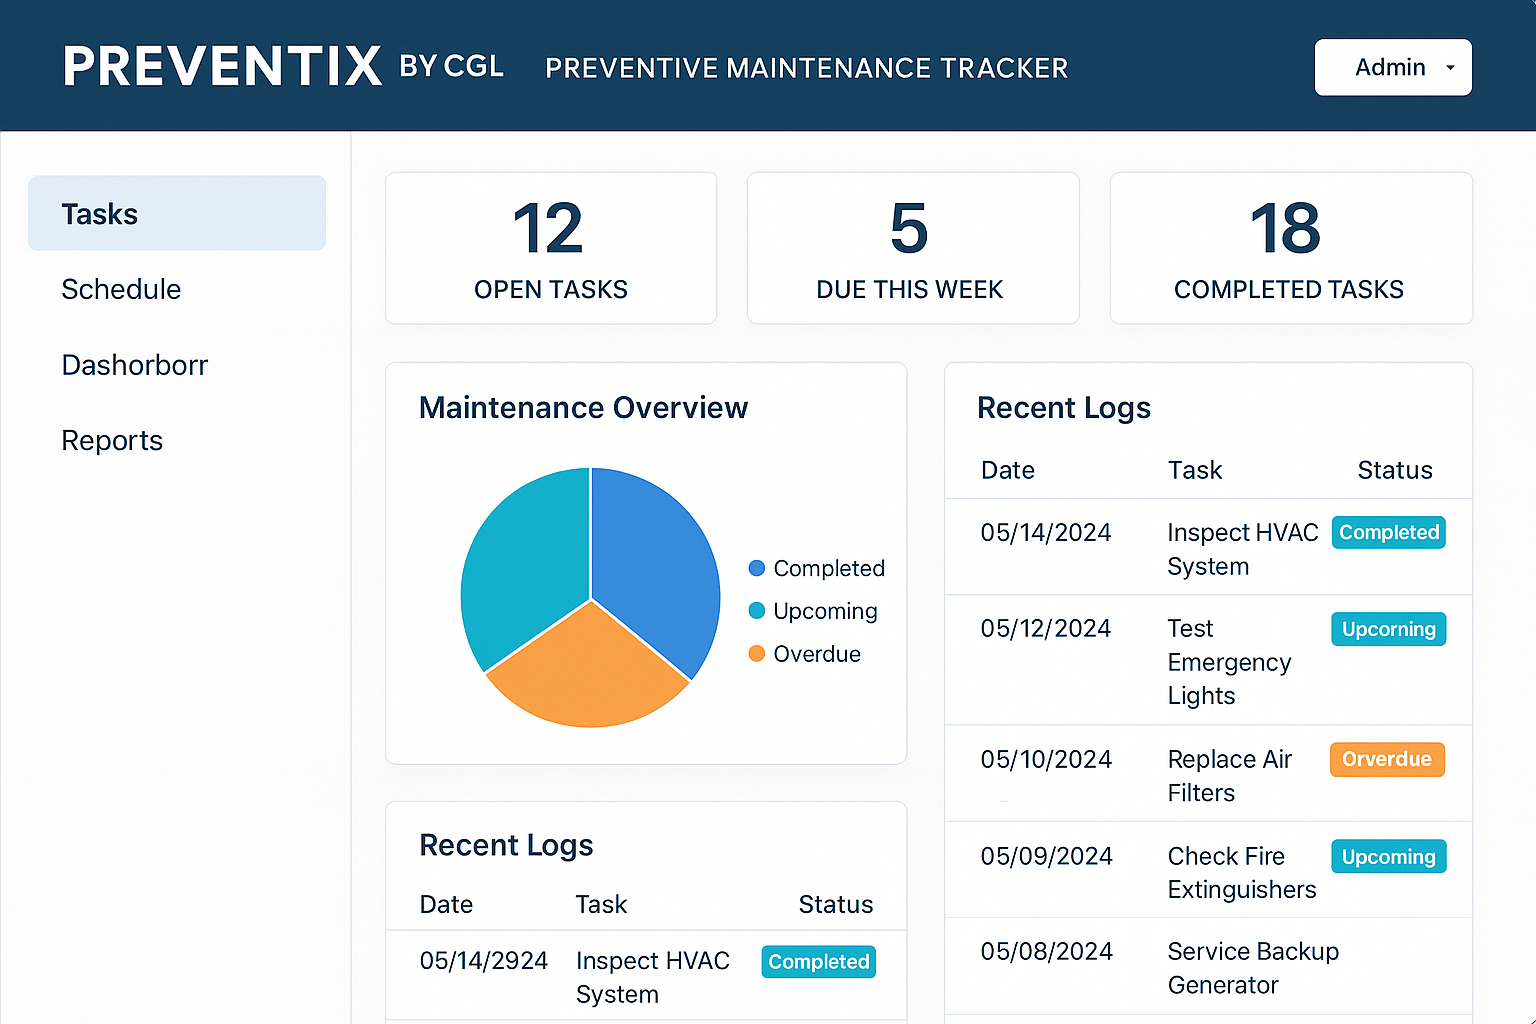Click the orange Overdue legend dot
Screen dimensions: 1536x1024
click(757, 654)
